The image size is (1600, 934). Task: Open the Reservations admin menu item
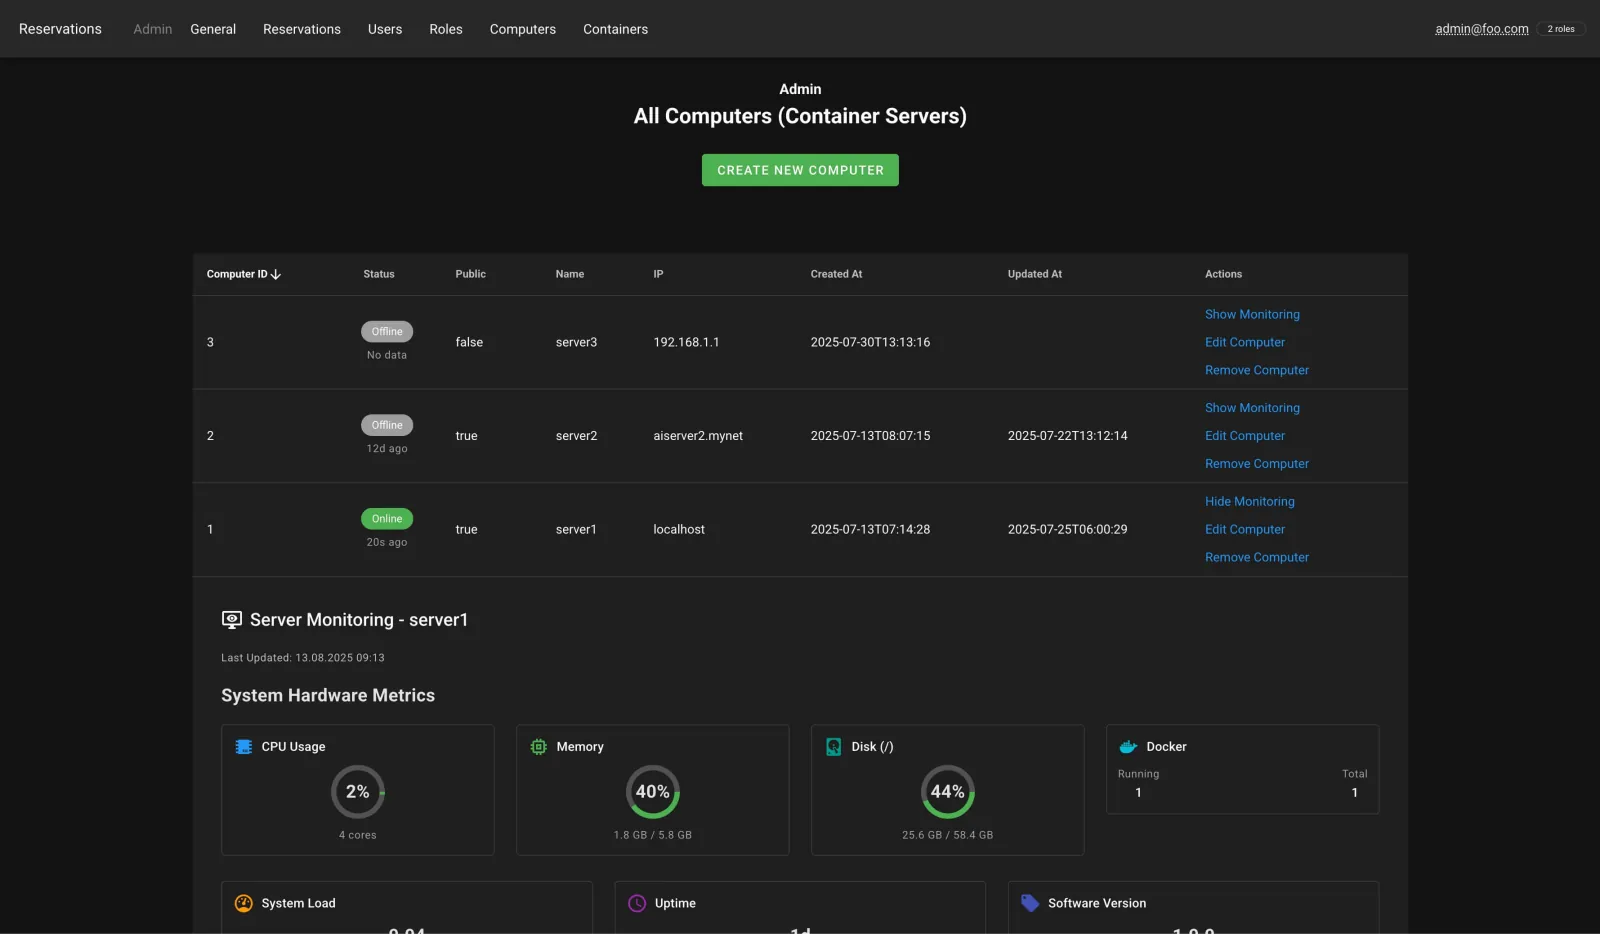pyautogui.click(x=302, y=29)
